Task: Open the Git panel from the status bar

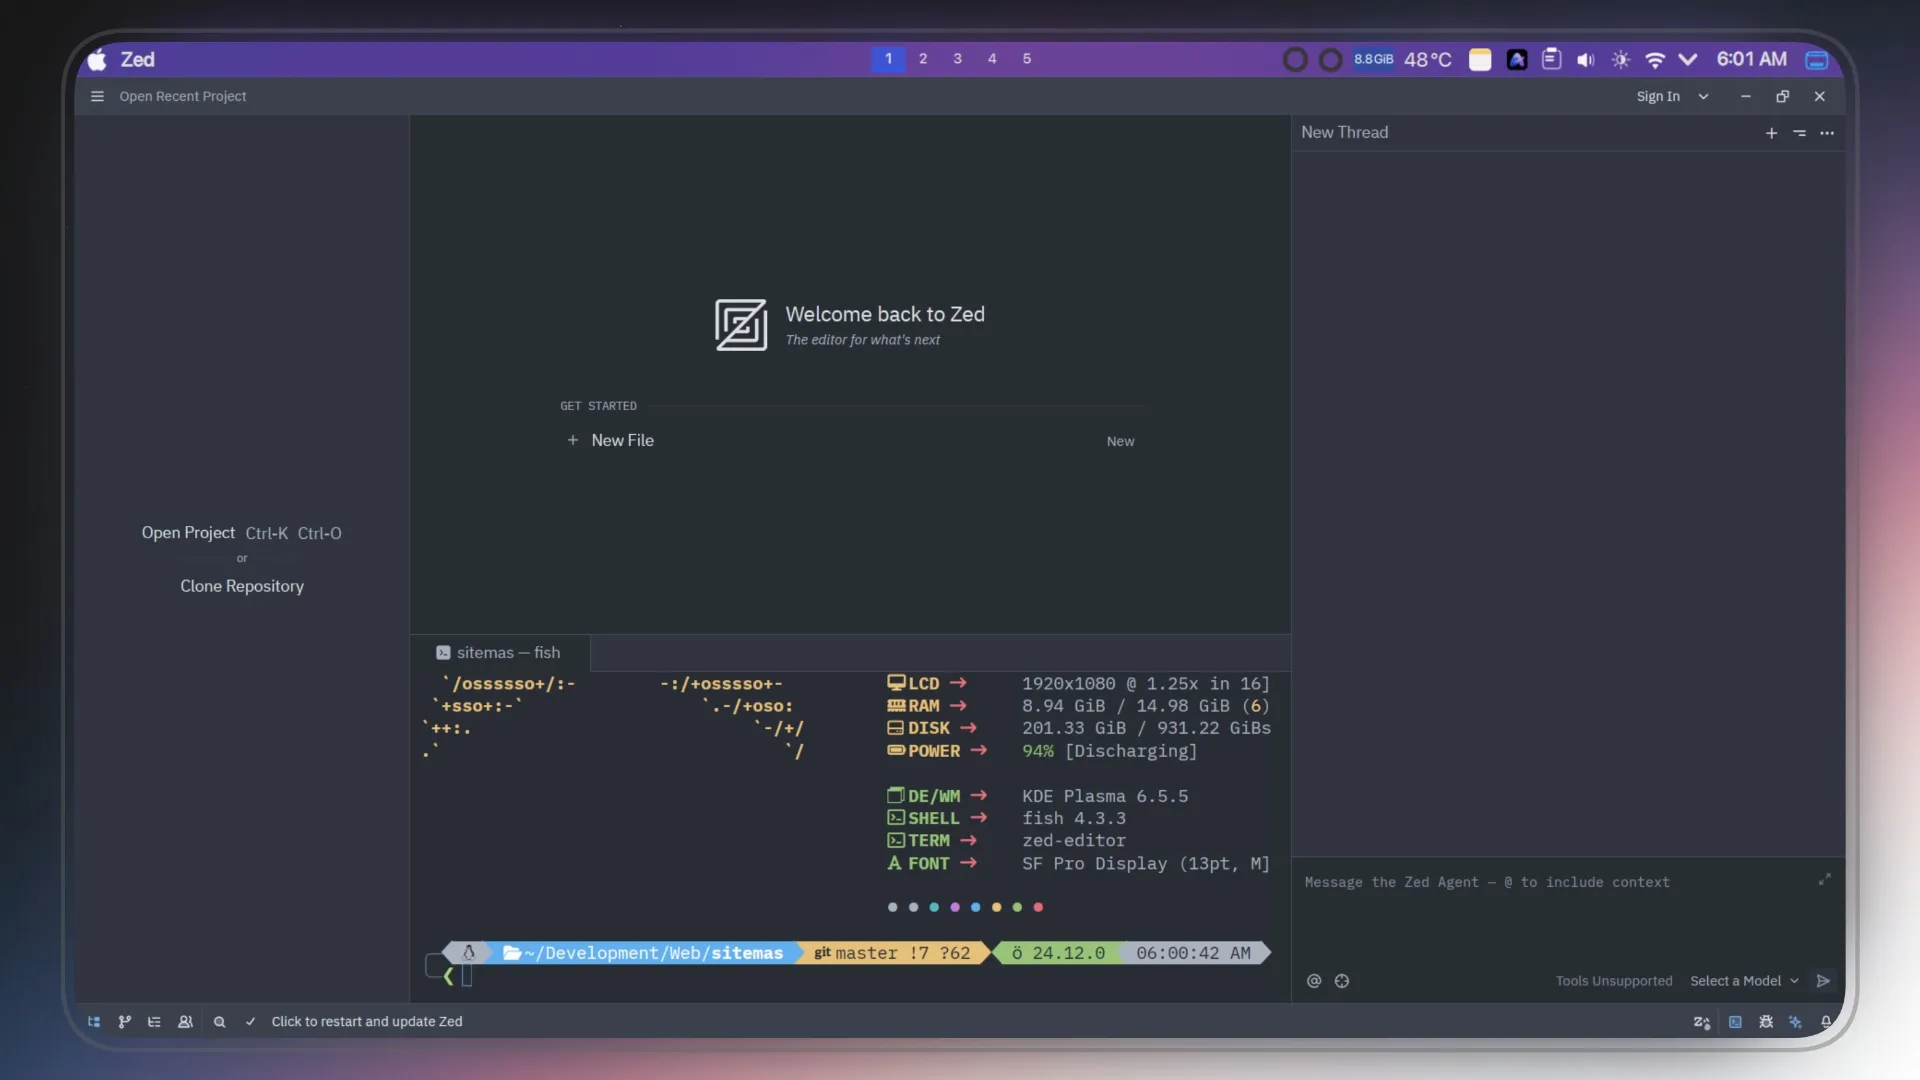Action: click(x=124, y=1022)
